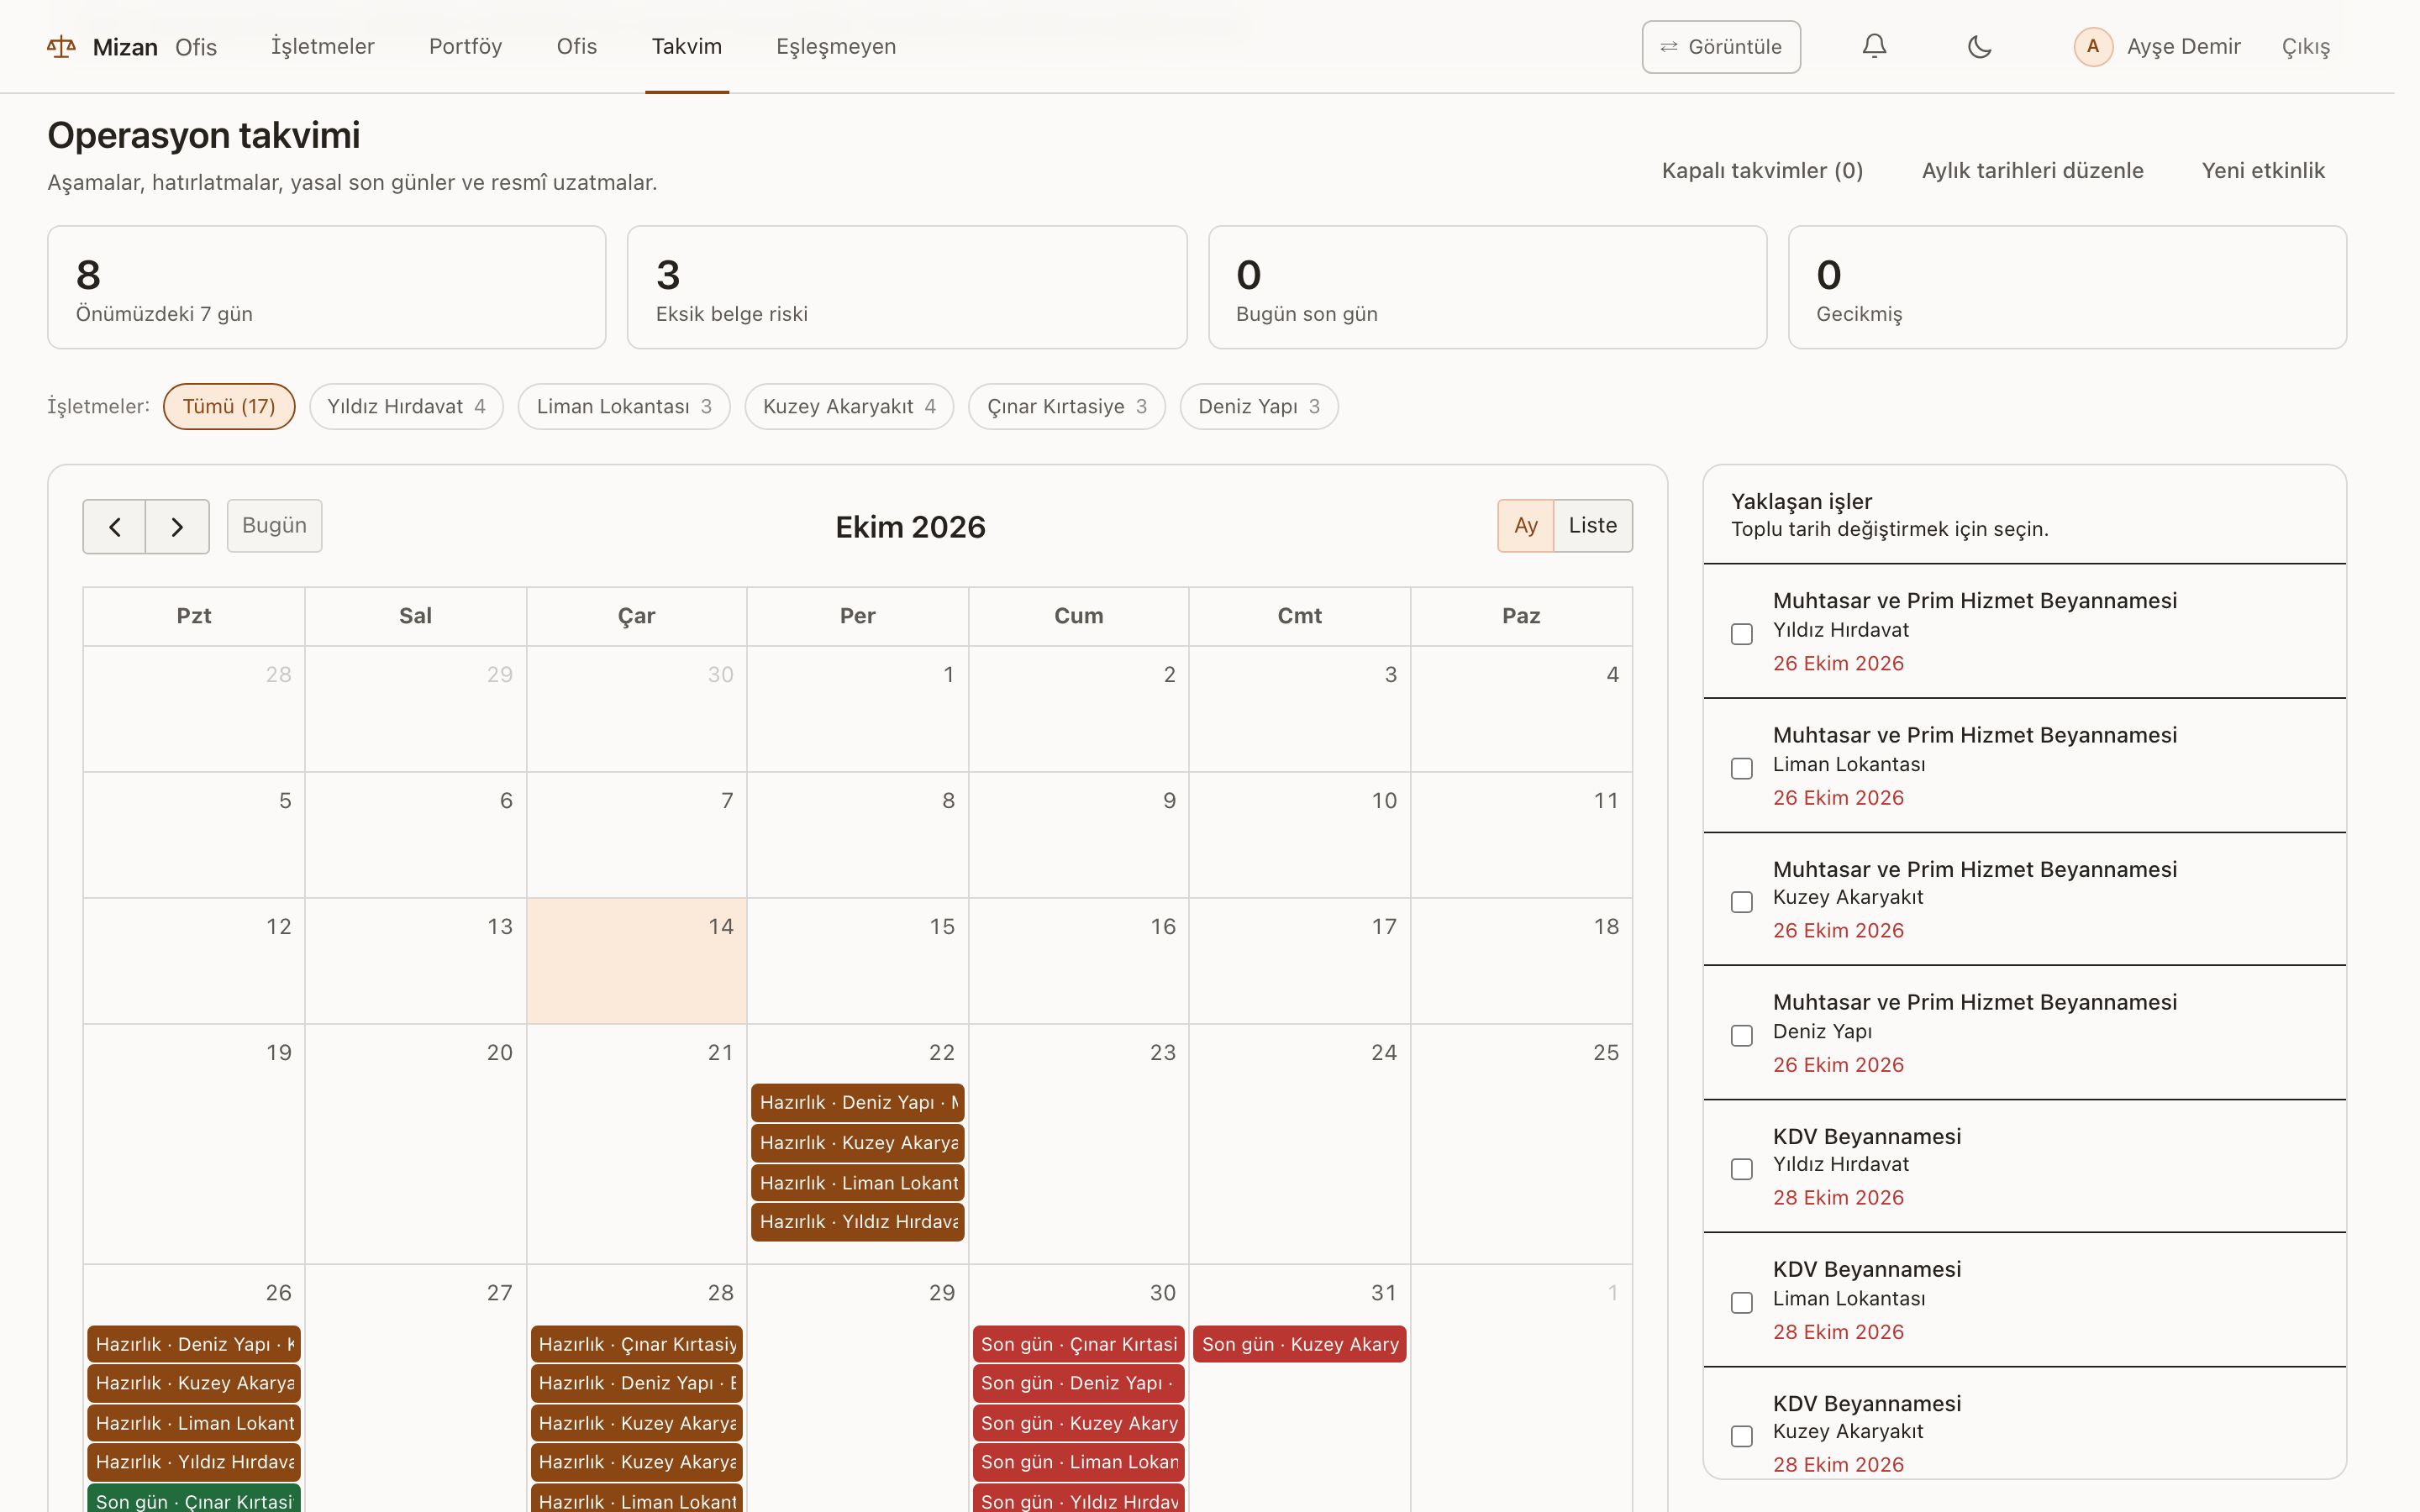This screenshot has height=1512, width=2420.
Task: Check KDV Beyannamesi for Kuzey Akaryakıt
Action: (1741, 1436)
